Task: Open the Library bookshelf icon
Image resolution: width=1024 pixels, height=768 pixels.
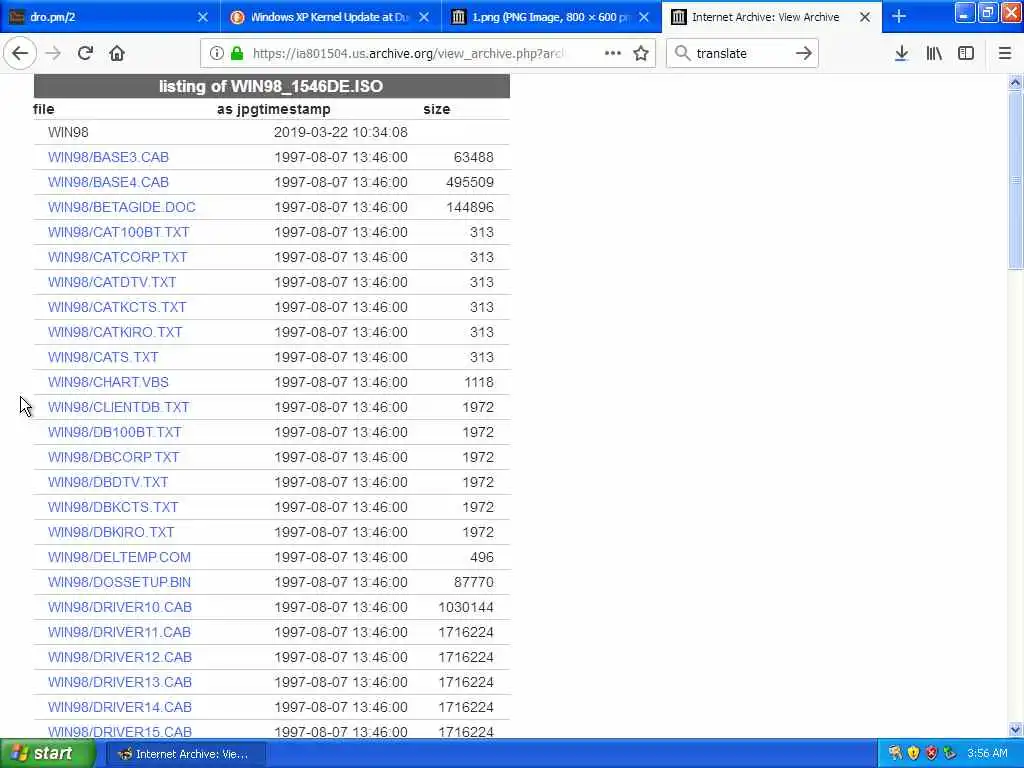Action: point(934,54)
